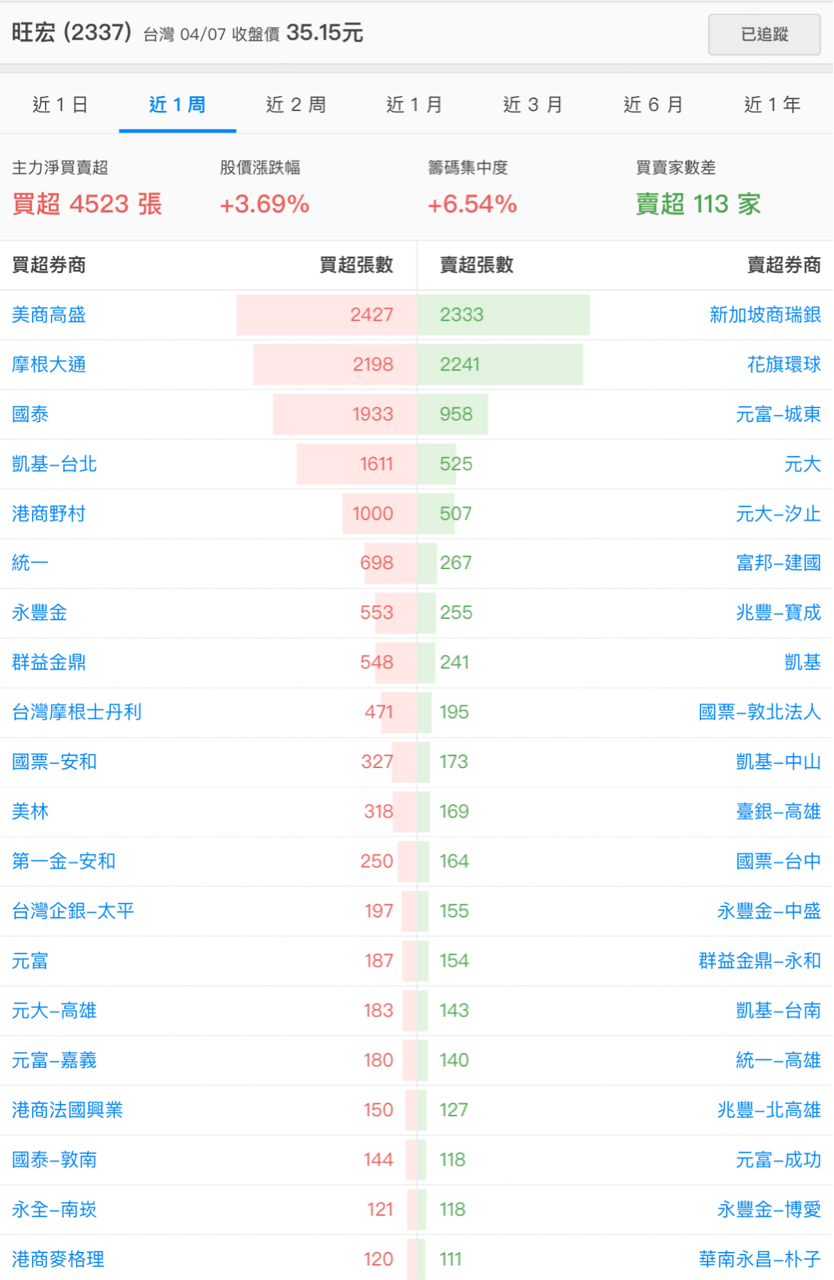Screen dimensions: 834x1280
Task: Switch to the 近6月 tab
Action: [653, 103]
